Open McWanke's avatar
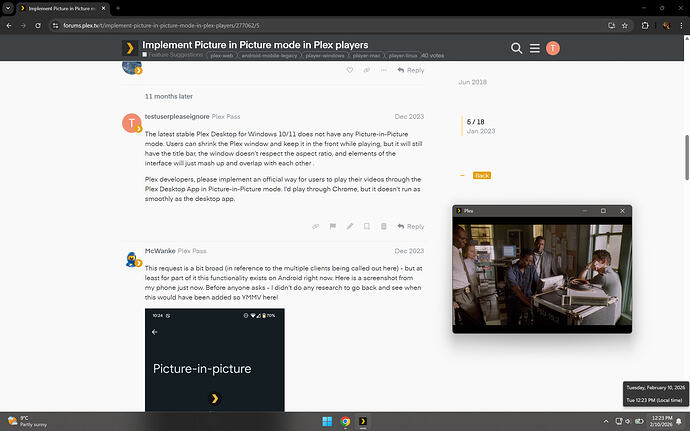The width and height of the screenshot is (690, 431). coord(132,259)
